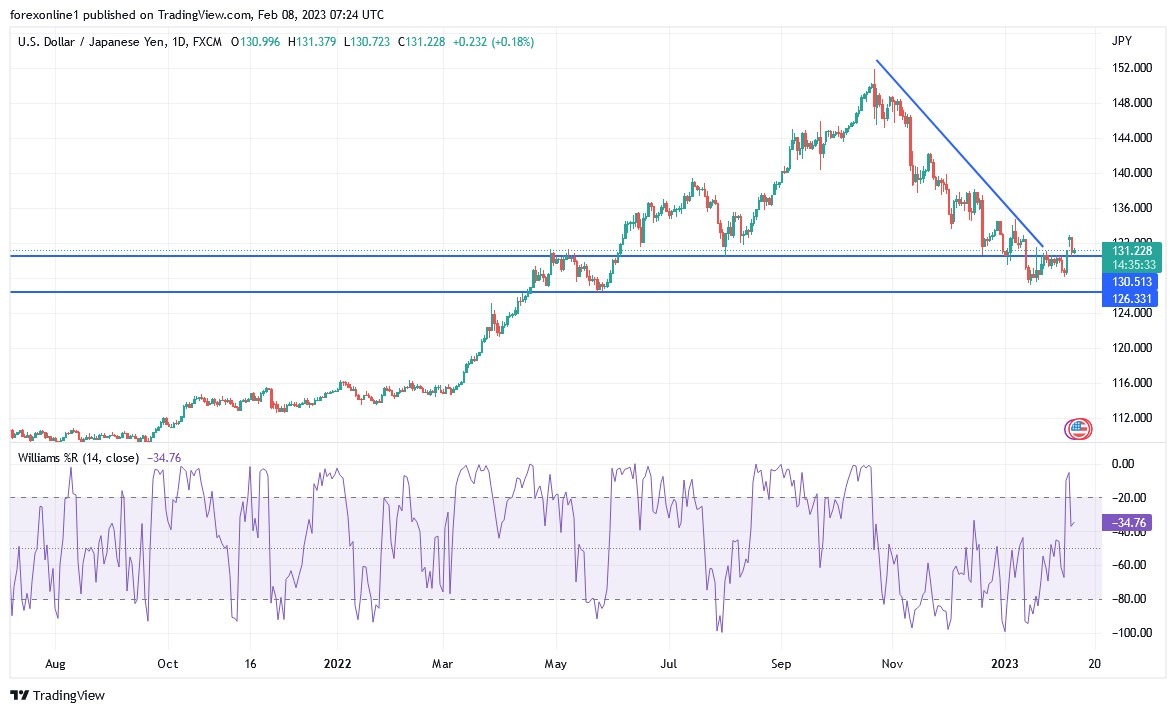Click the 2022 label on time axis

click(338, 664)
